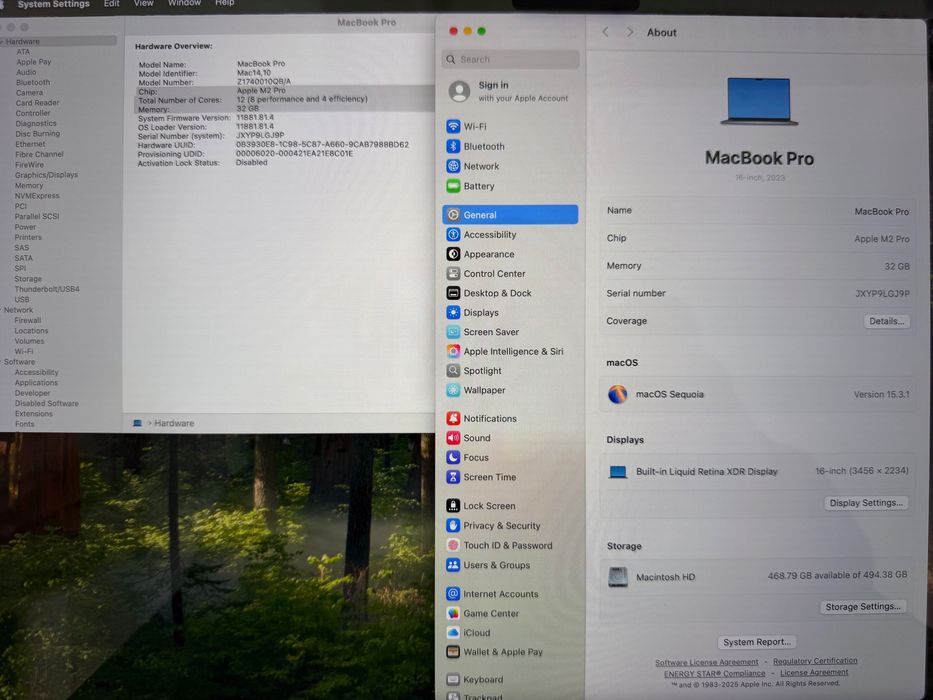Open Keyboard settings icon

coord(453,680)
